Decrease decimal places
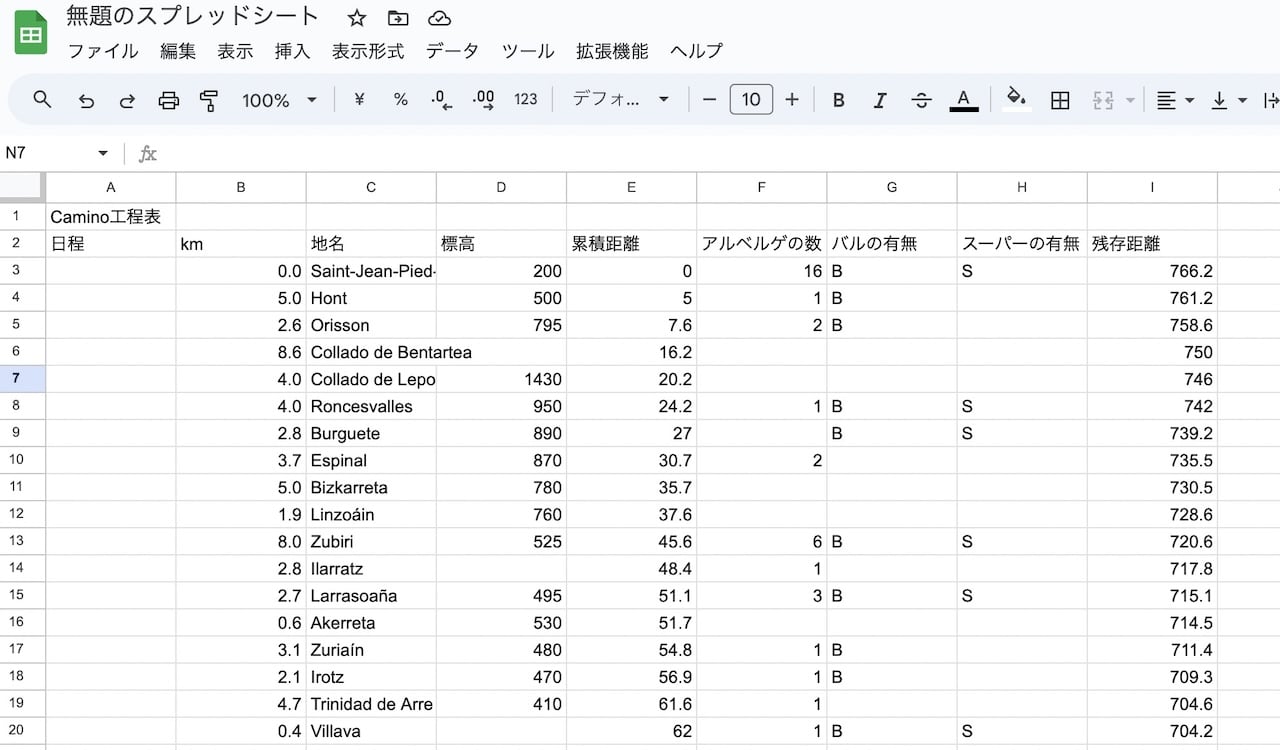This screenshot has height=750, width=1280. pyautogui.click(x=441, y=99)
